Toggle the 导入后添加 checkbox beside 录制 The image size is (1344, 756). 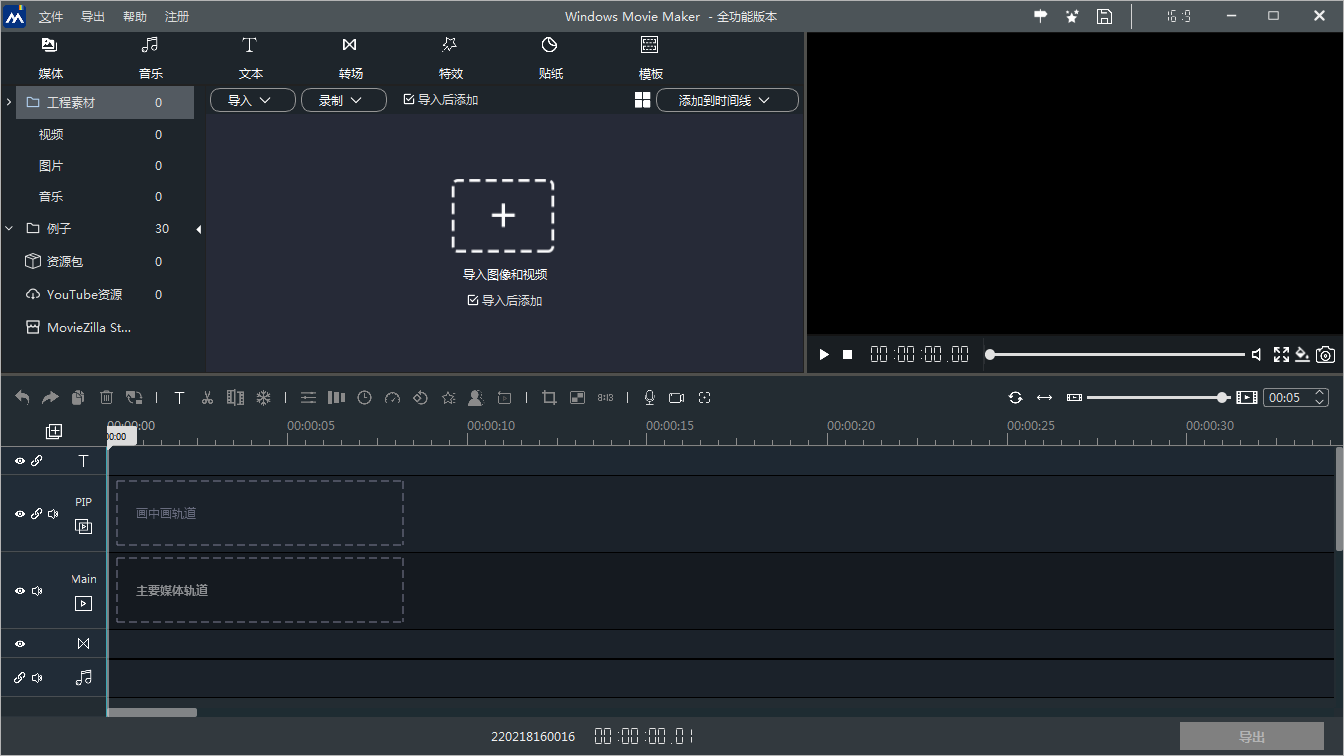409,100
